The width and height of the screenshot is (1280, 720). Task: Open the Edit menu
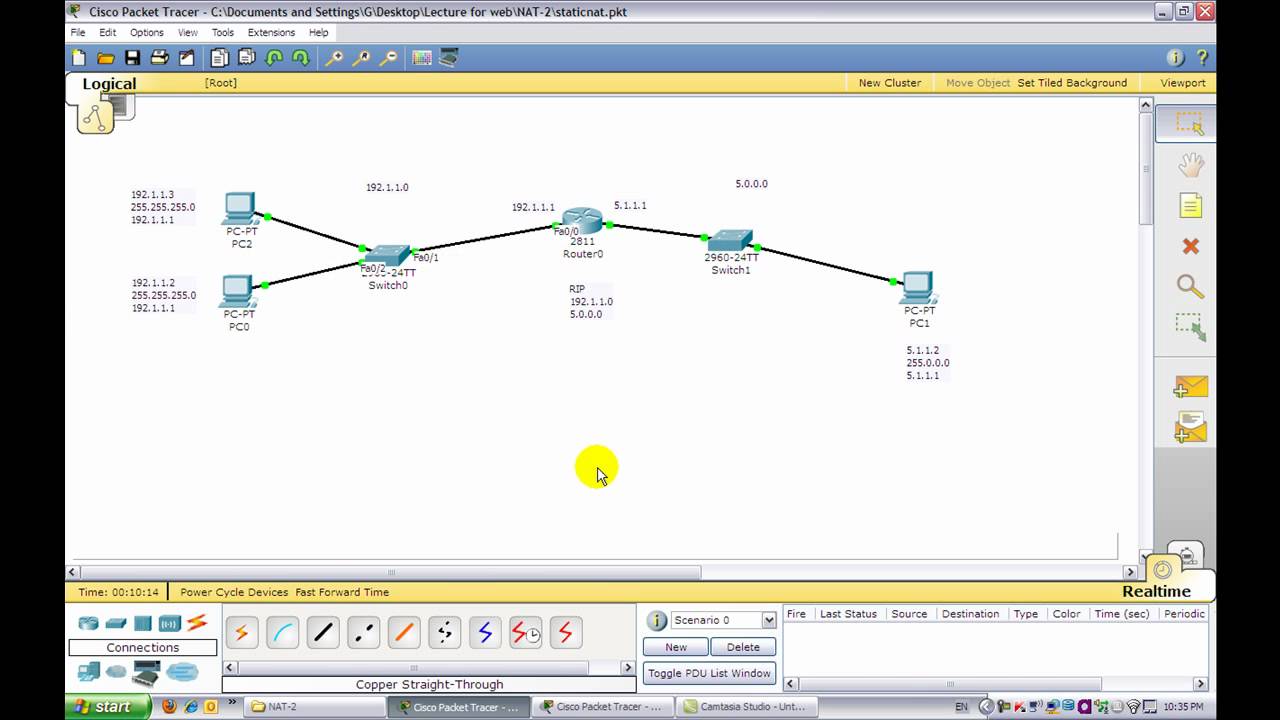(108, 32)
